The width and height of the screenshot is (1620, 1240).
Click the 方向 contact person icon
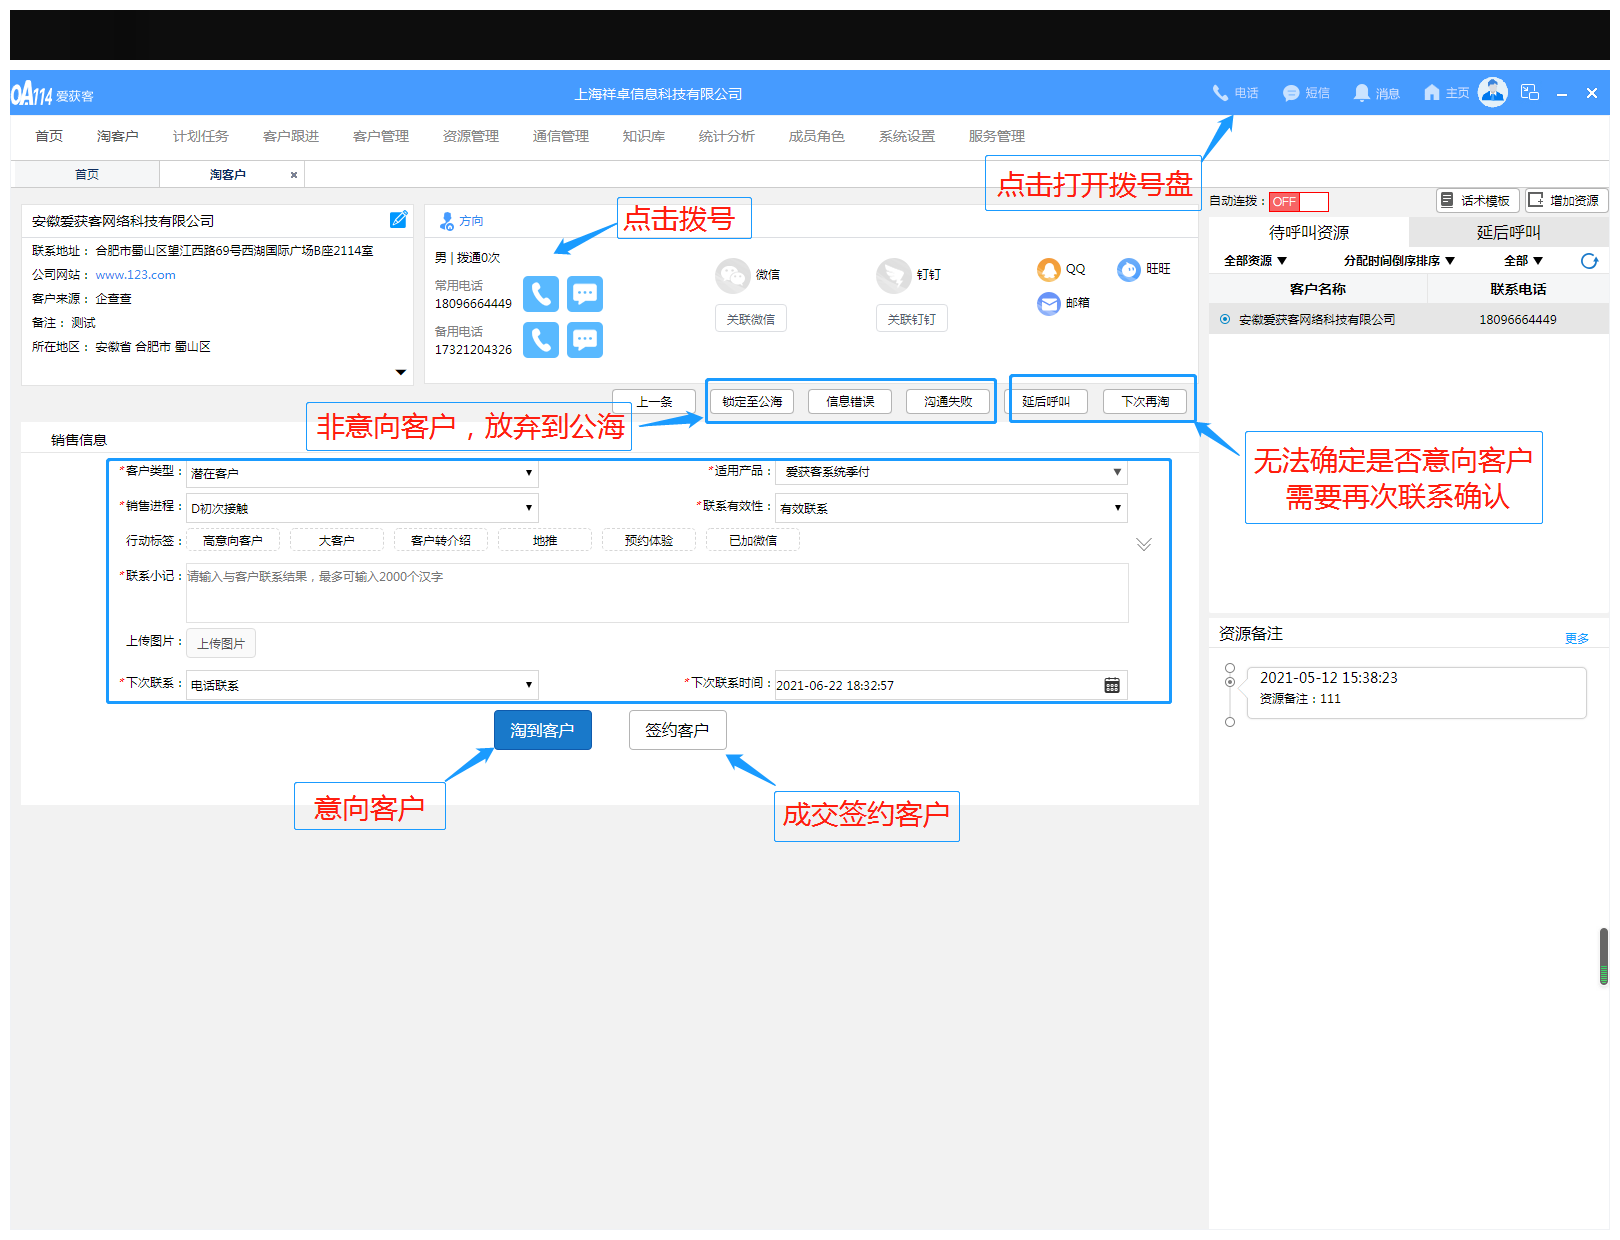click(447, 221)
